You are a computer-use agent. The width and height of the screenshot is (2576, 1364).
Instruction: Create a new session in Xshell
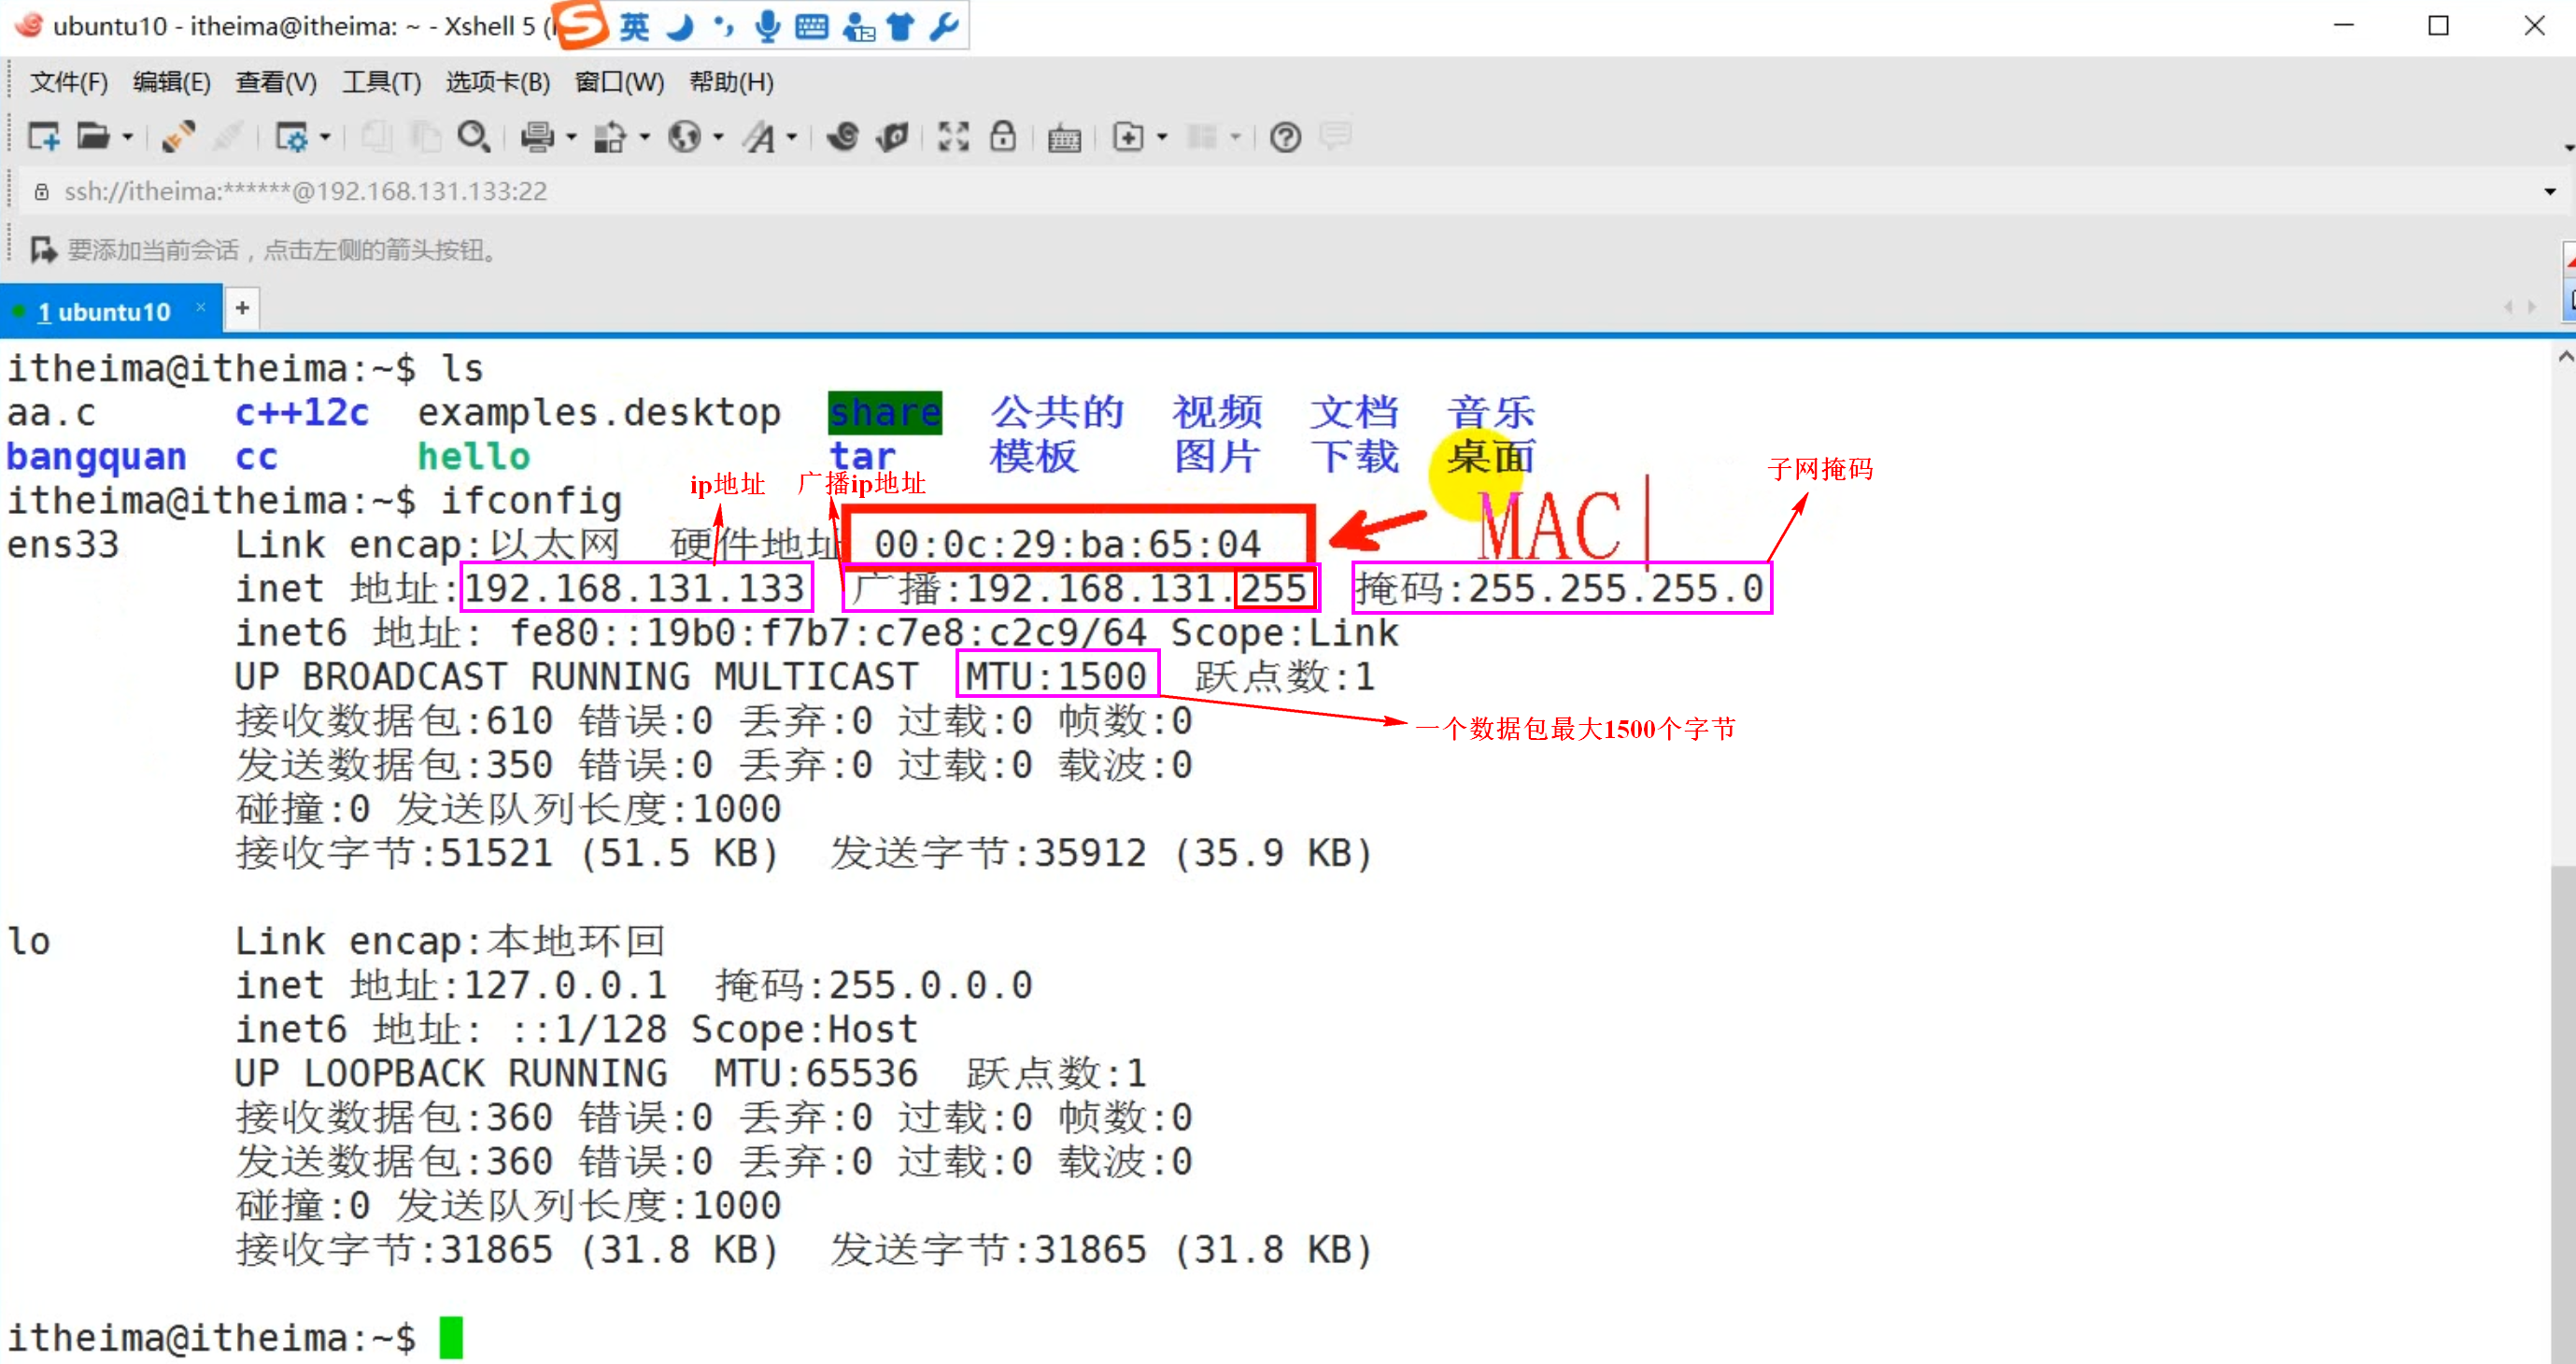[43, 137]
